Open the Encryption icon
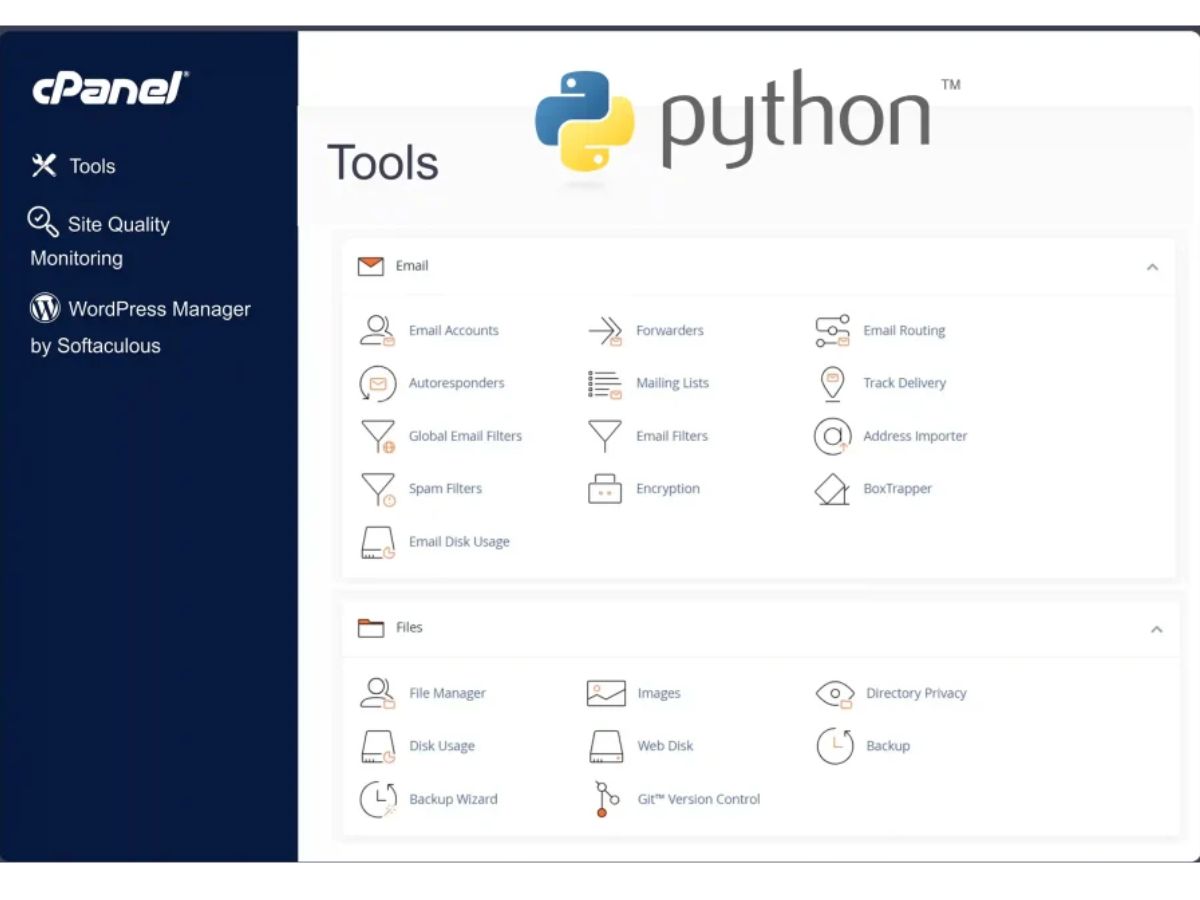 coord(605,489)
